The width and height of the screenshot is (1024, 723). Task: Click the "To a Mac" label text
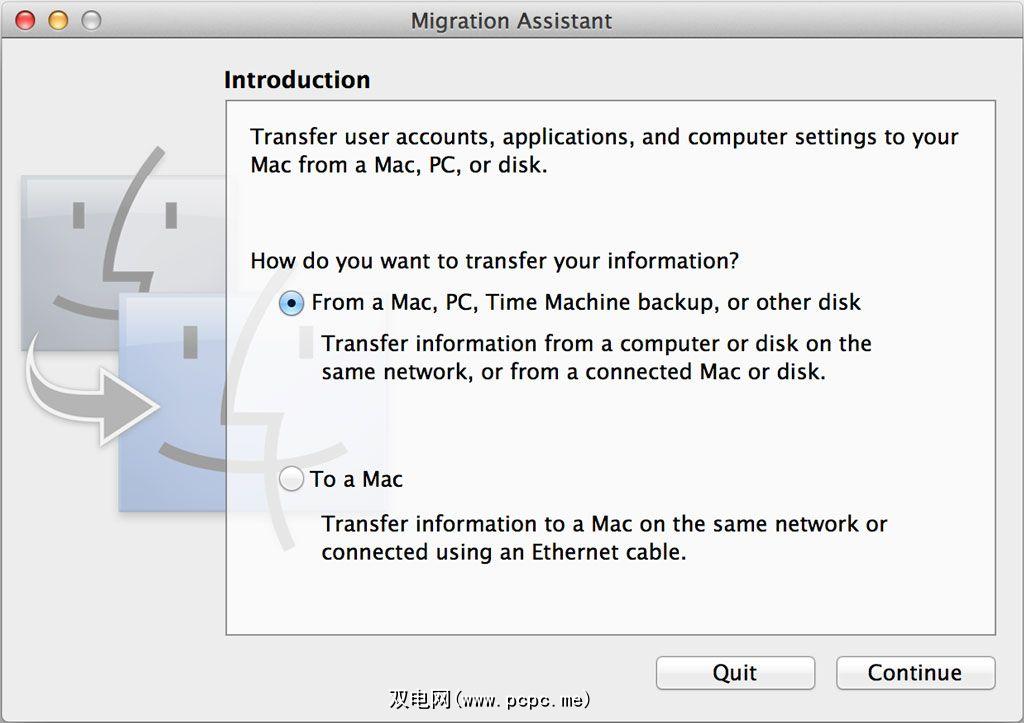point(356,480)
